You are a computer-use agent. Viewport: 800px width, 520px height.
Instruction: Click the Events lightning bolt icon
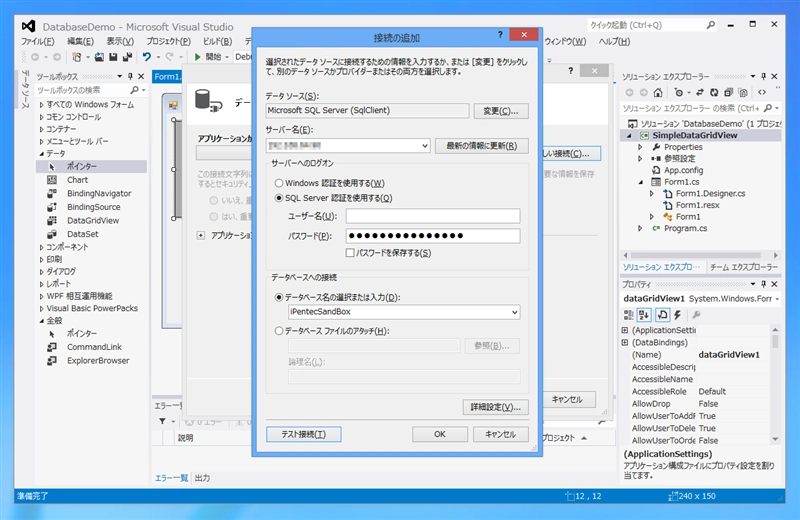[x=678, y=315]
